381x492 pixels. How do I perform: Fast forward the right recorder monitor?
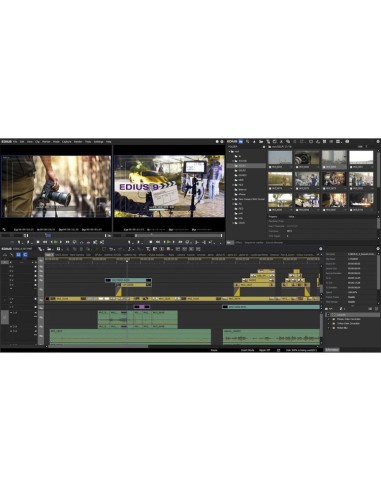coord(180,242)
